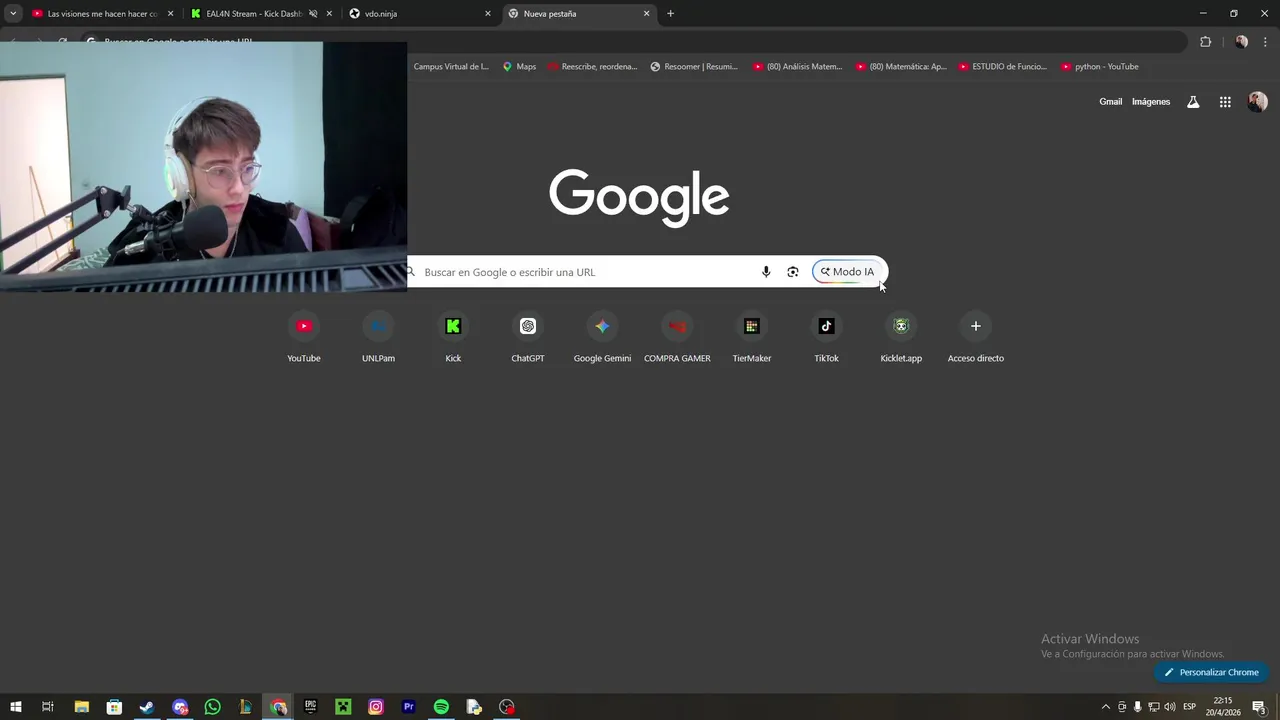The image size is (1280, 720).
Task: Open Instagram from the taskbar
Action: [x=376, y=707]
